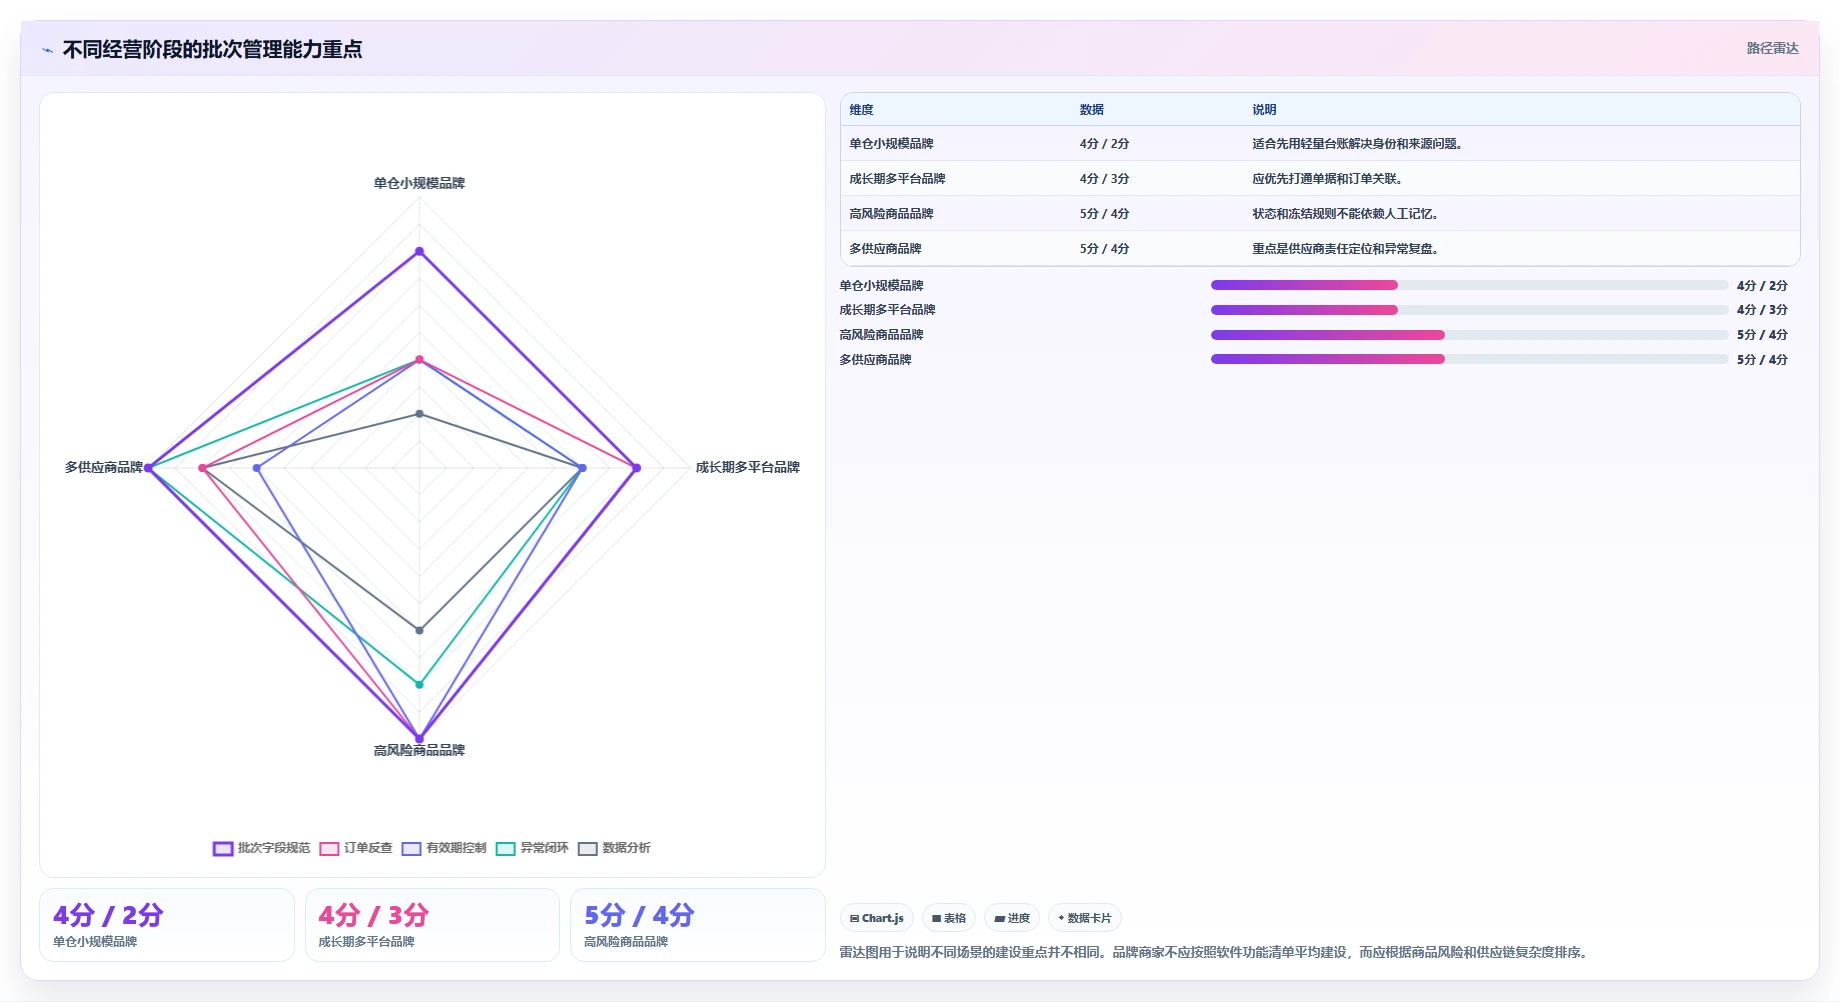Screen dimensions: 1840x1002
Task: Click the 4分 / 3分 table data cell
Action: click(x=1104, y=179)
